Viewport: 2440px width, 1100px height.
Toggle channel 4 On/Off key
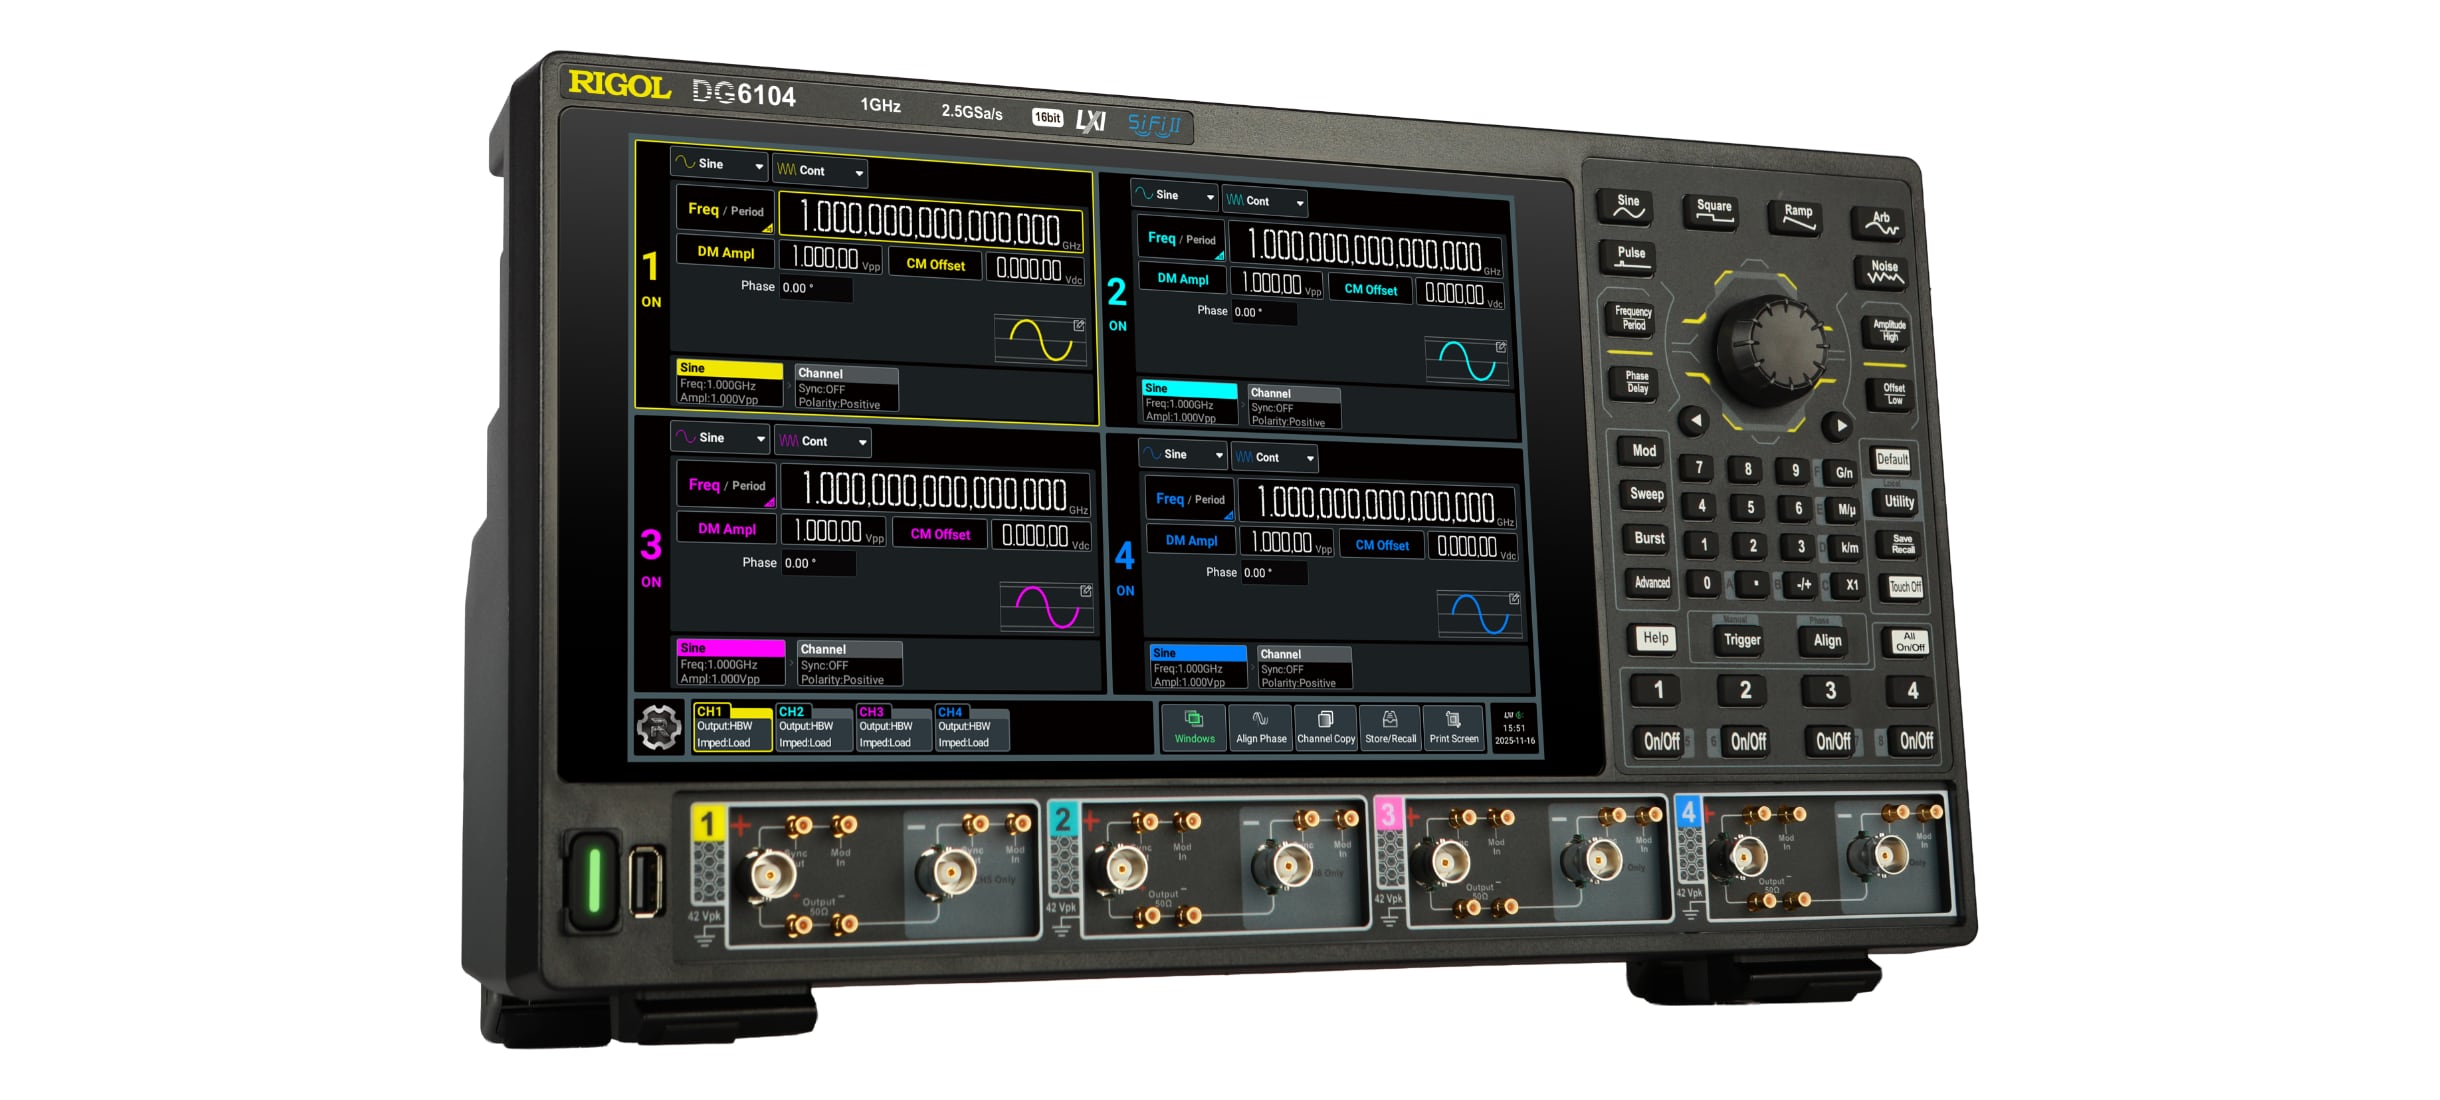1915,740
